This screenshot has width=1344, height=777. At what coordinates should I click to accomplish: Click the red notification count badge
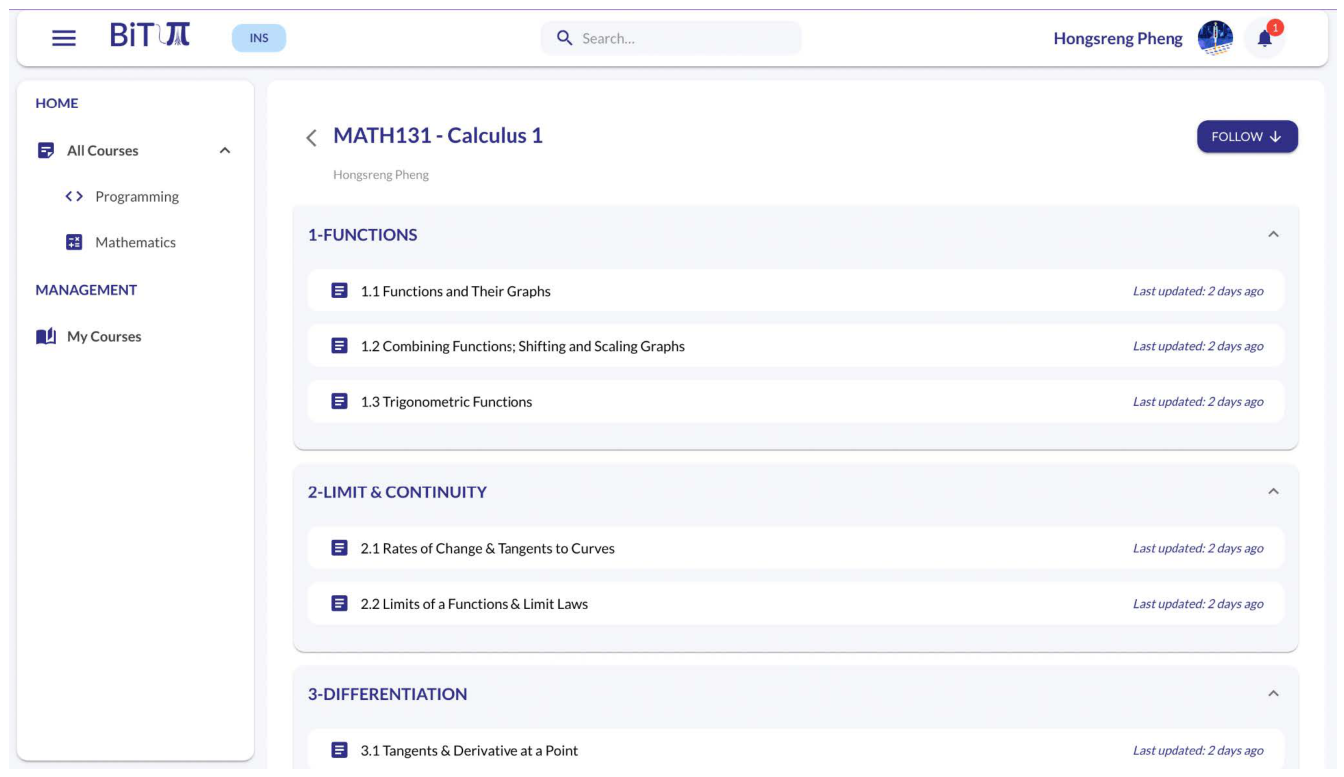[x=1275, y=28]
